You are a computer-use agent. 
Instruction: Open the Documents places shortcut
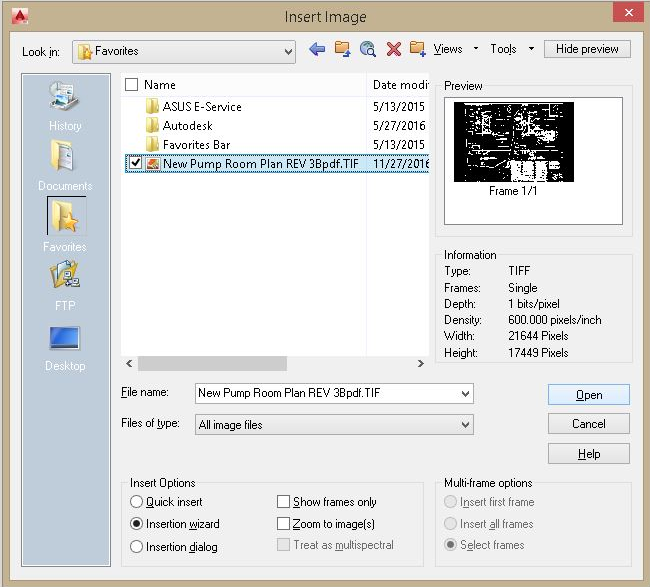click(65, 165)
